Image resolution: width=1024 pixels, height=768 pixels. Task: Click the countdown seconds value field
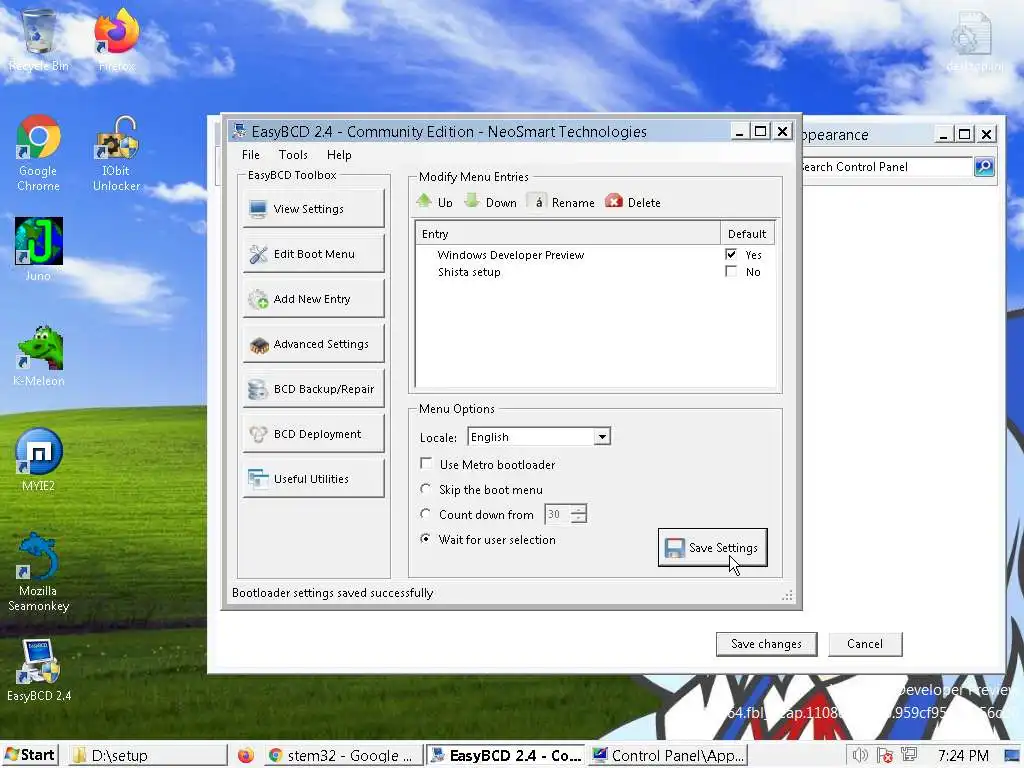[556, 514]
